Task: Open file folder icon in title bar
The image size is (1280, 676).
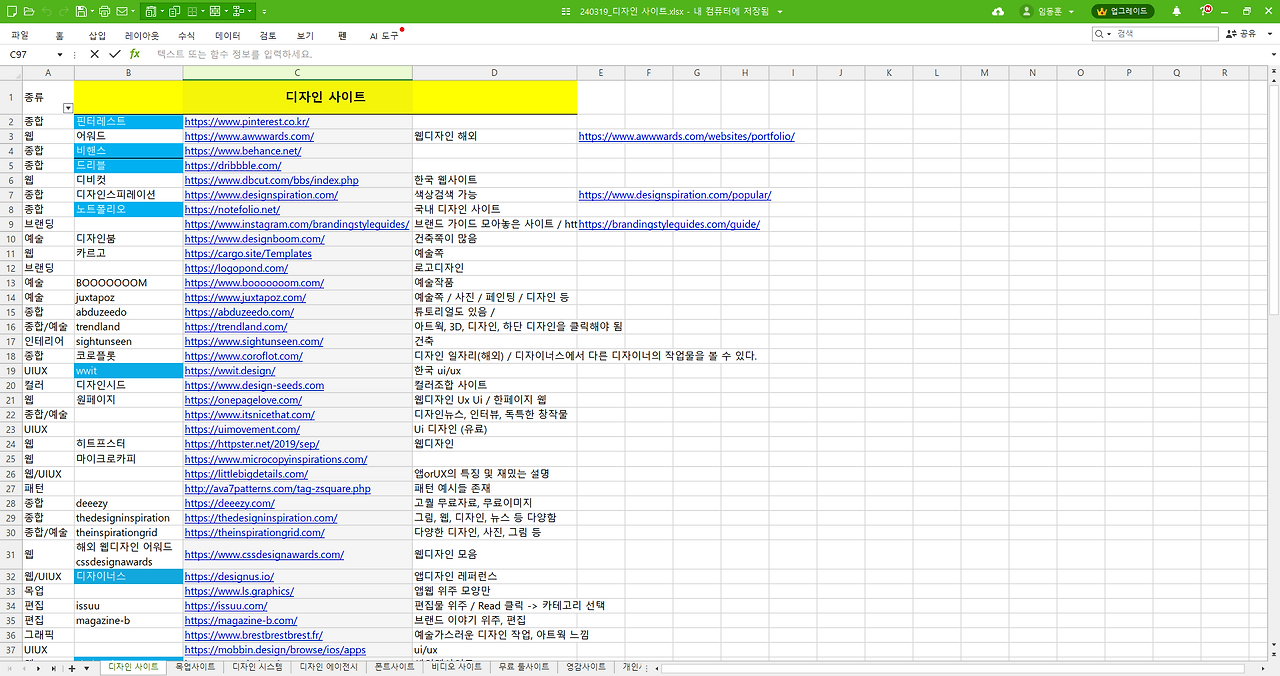Action: pos(28,11)
